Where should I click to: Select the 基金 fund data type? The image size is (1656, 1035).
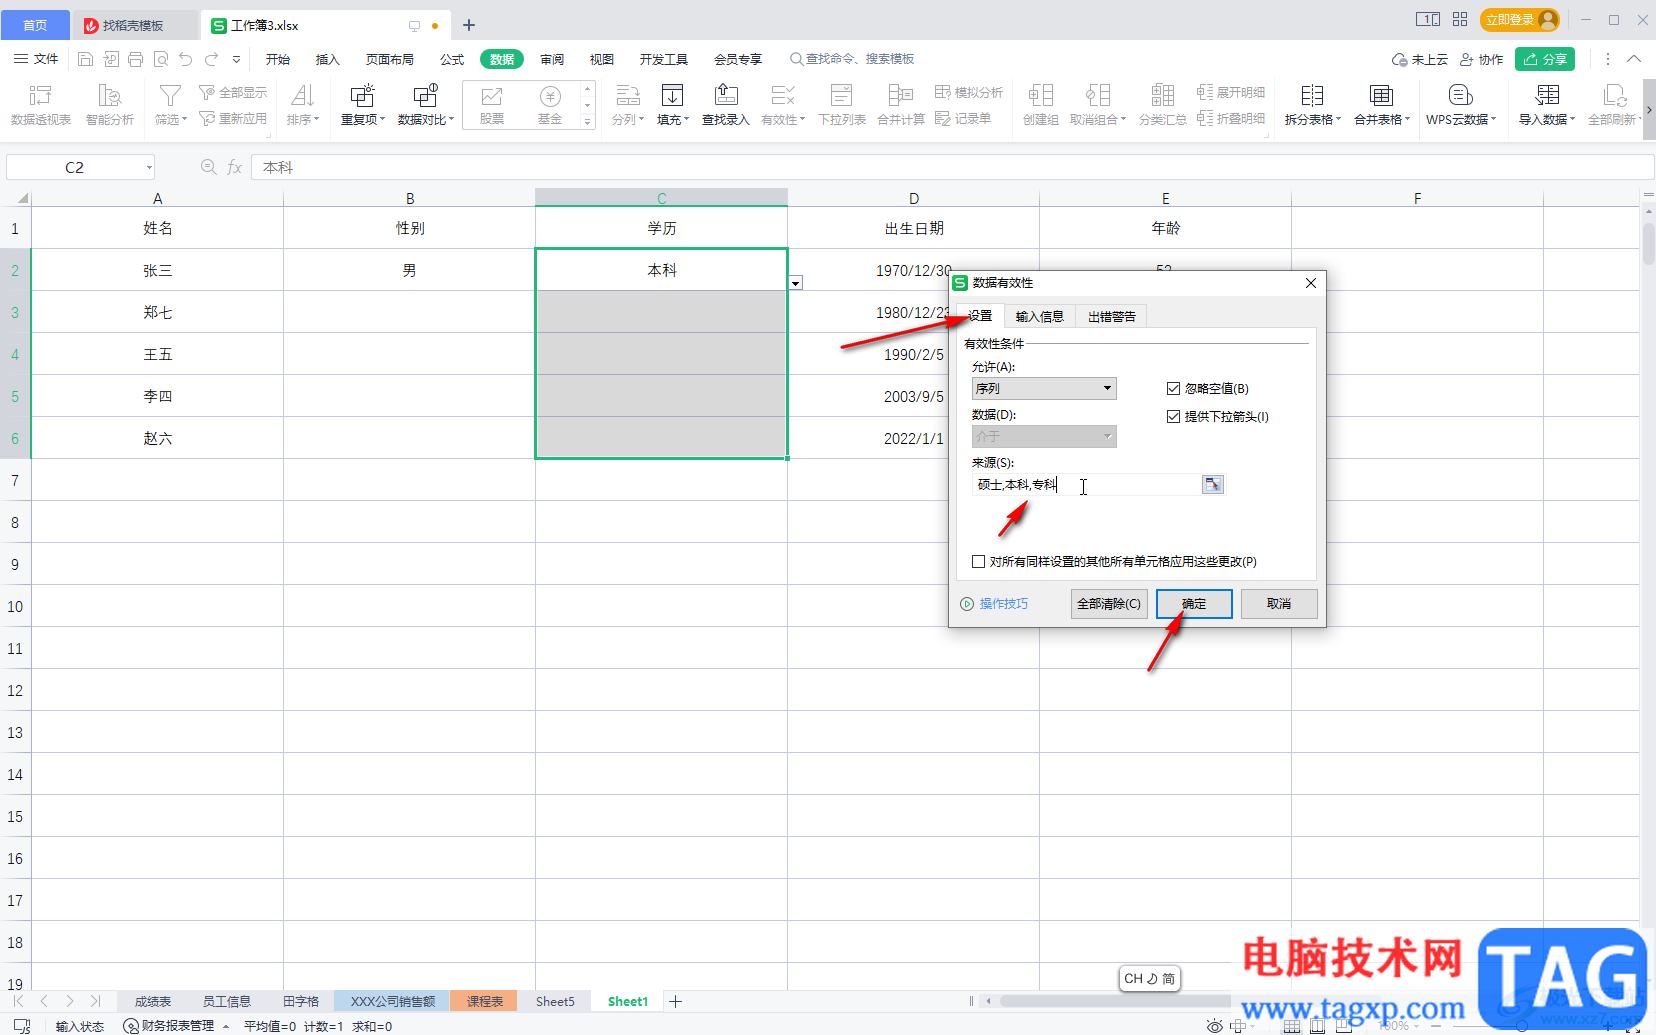click(549, 105)
